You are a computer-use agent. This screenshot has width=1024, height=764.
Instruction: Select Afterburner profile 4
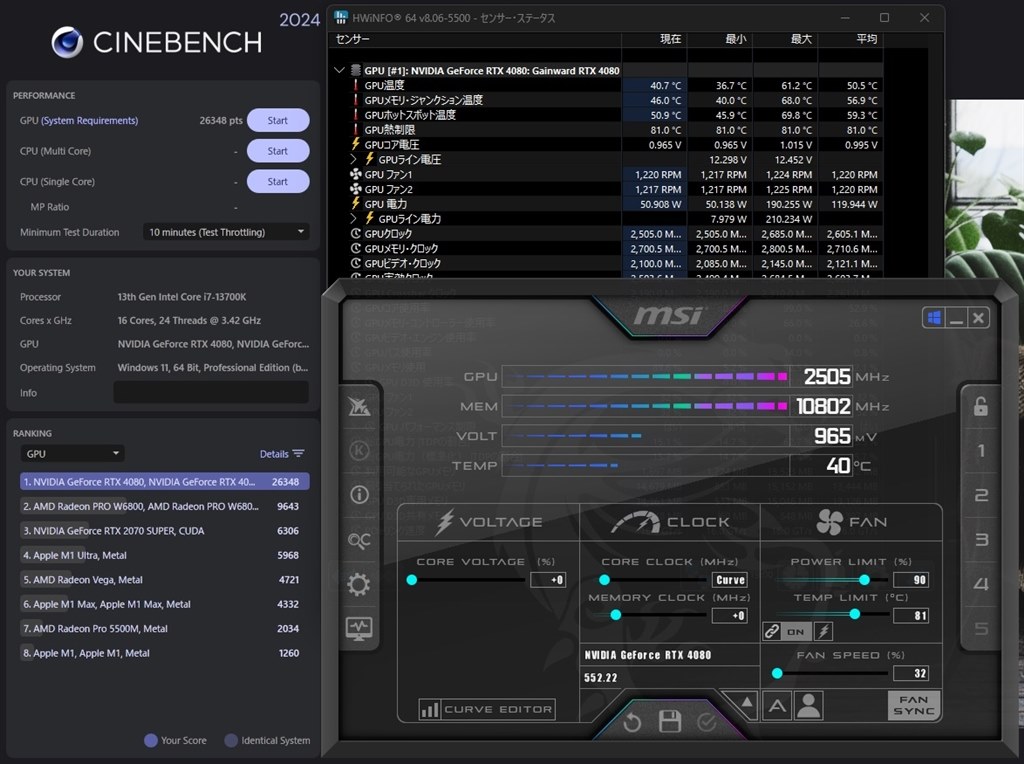tap(981, 584)
